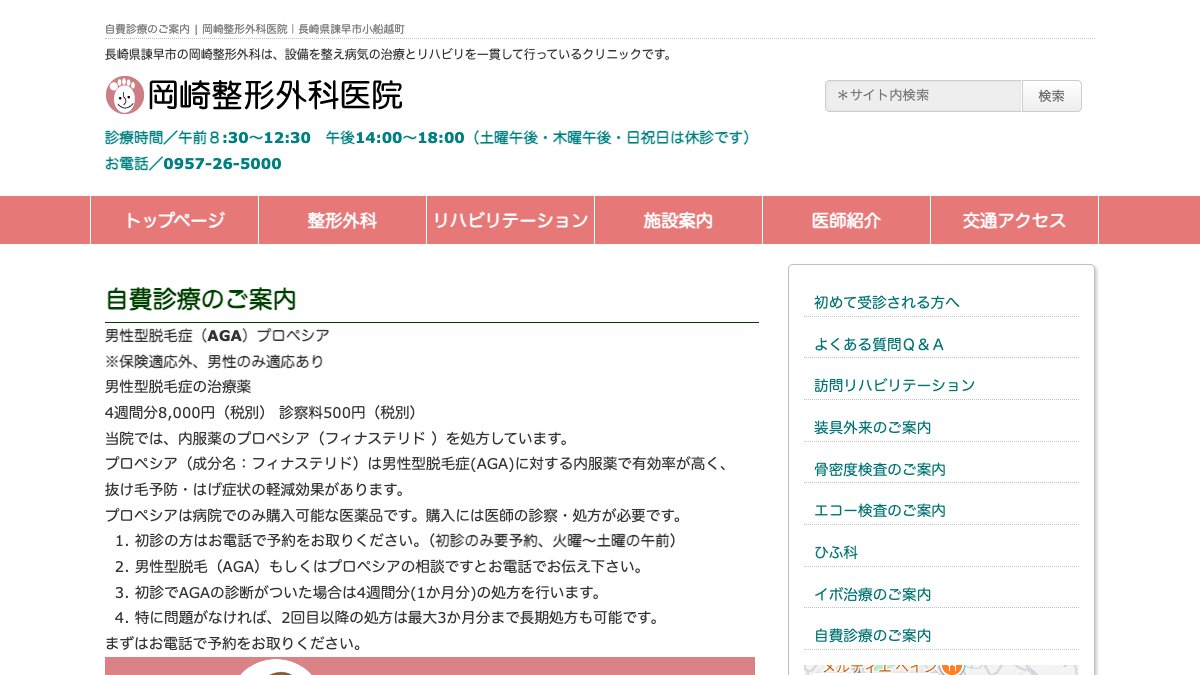Click phone number 0957-26-5000
This screenshot has width=1200, height=675.
pos(222,164)
